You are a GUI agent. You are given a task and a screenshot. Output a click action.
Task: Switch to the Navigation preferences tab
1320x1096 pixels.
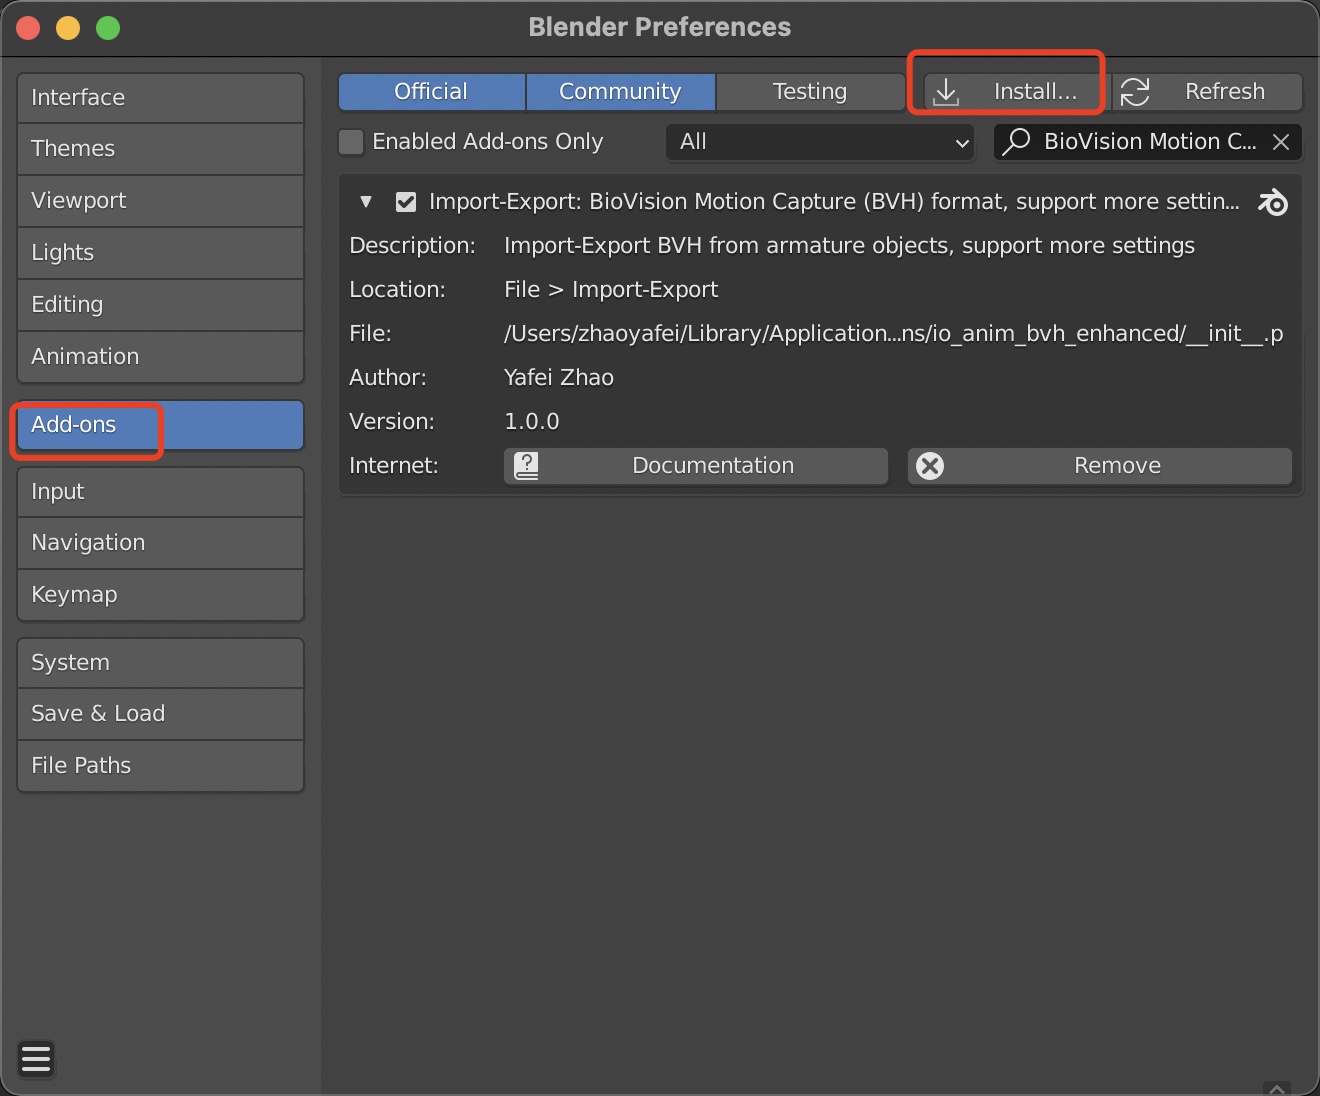pos(160,543)
